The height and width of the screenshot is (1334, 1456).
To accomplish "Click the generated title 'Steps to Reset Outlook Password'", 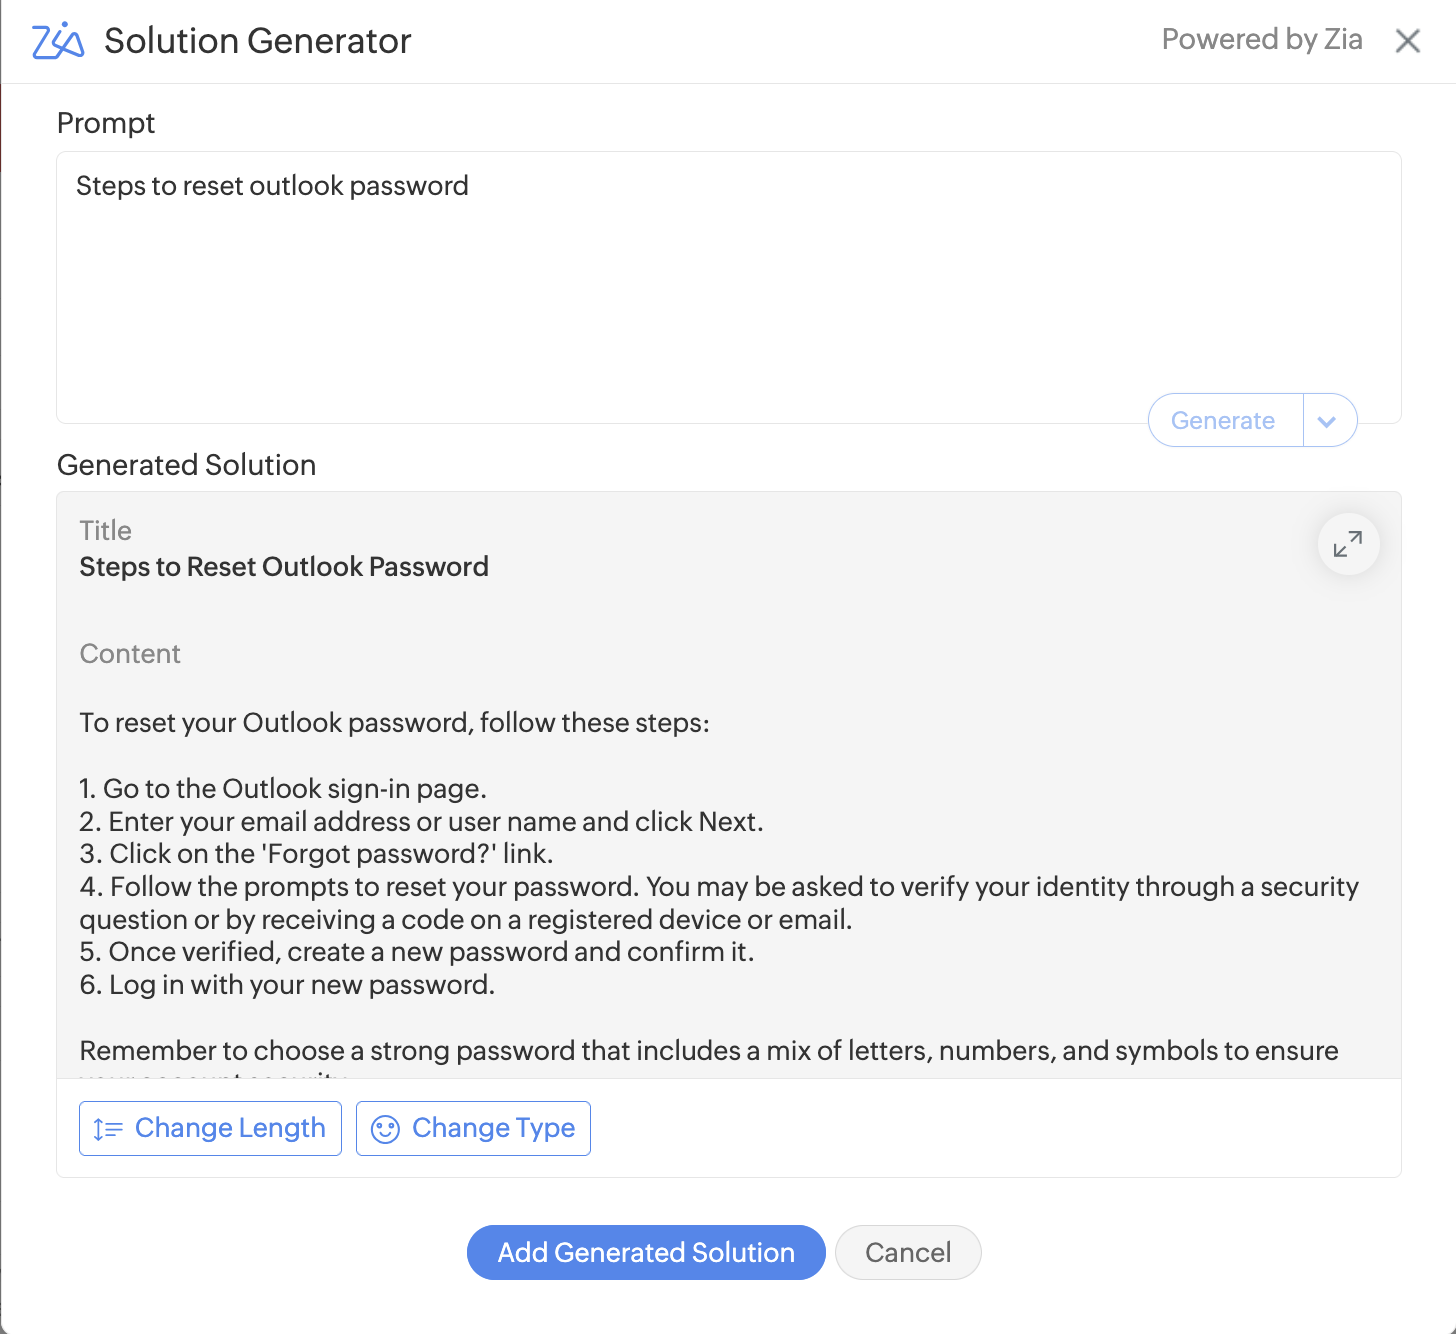I will click(x=284, y=567).
